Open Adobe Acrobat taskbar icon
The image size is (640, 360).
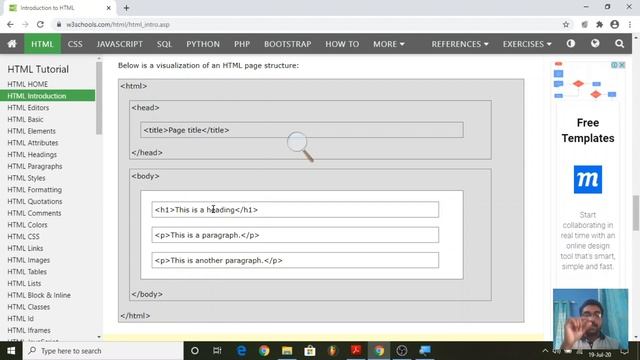(x=356, y=350)
